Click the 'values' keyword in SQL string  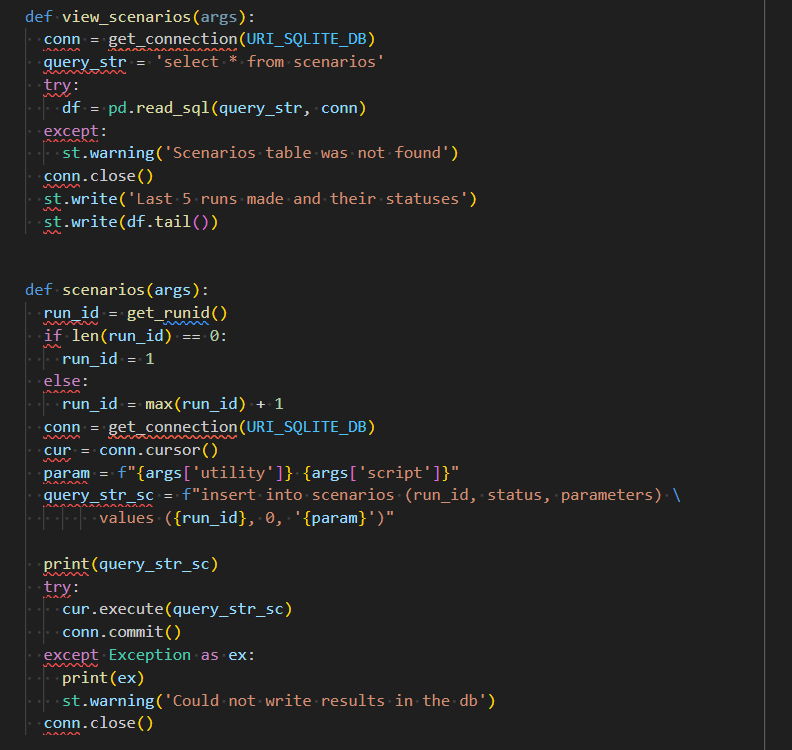(x=126, y=518)
